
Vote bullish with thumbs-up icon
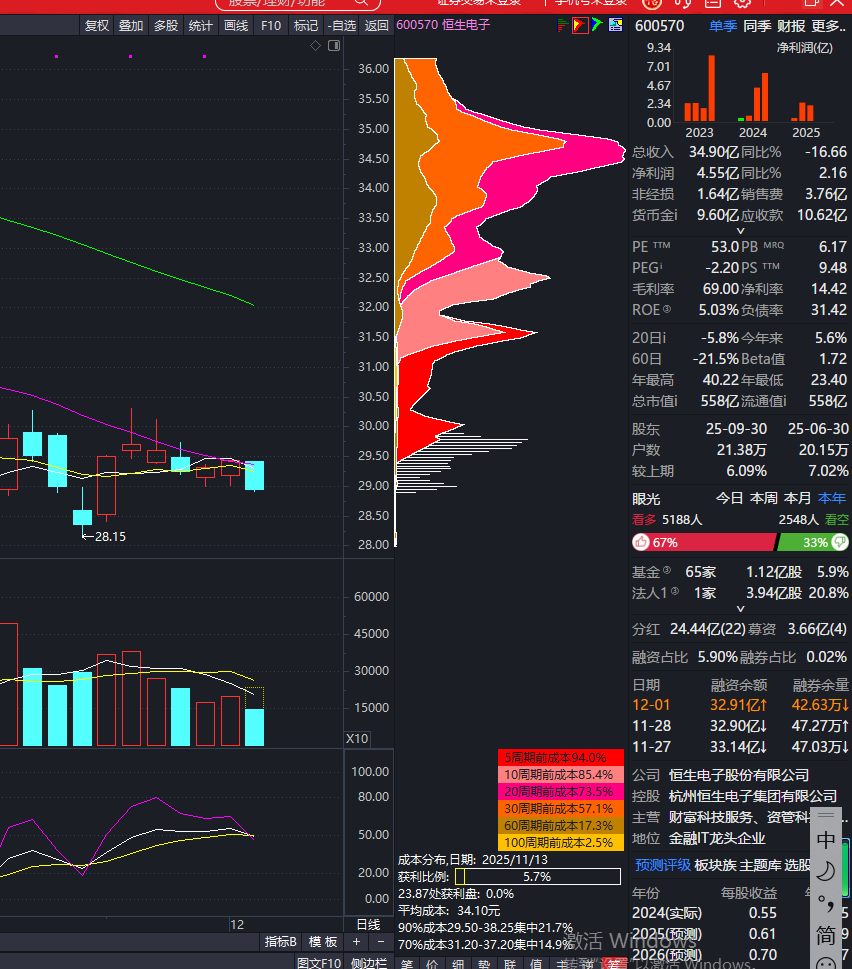pyautogui.click(x=641, y=542)
